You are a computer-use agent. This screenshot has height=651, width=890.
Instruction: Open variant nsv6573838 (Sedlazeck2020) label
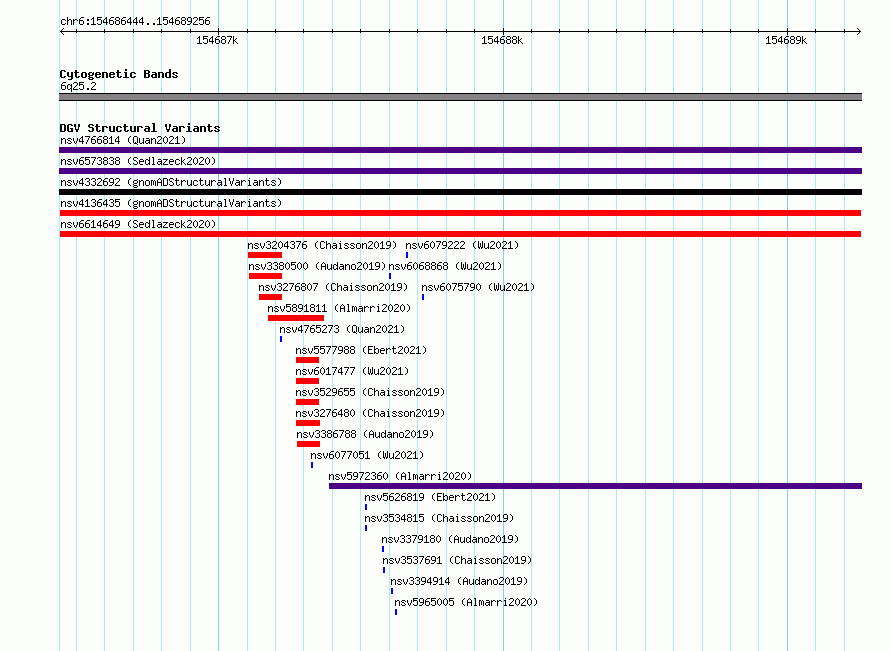click(x=138, y=161)
